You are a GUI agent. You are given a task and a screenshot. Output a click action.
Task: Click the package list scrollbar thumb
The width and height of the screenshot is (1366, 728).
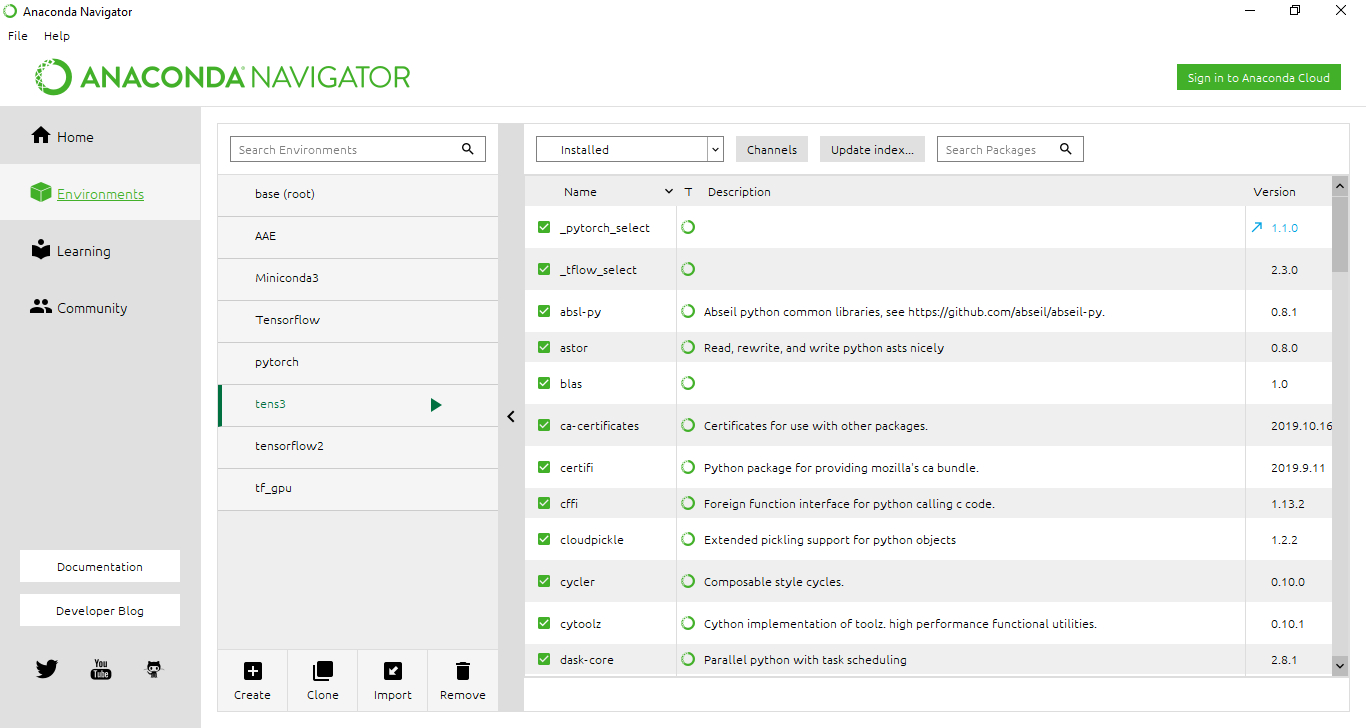point(1340,233)
